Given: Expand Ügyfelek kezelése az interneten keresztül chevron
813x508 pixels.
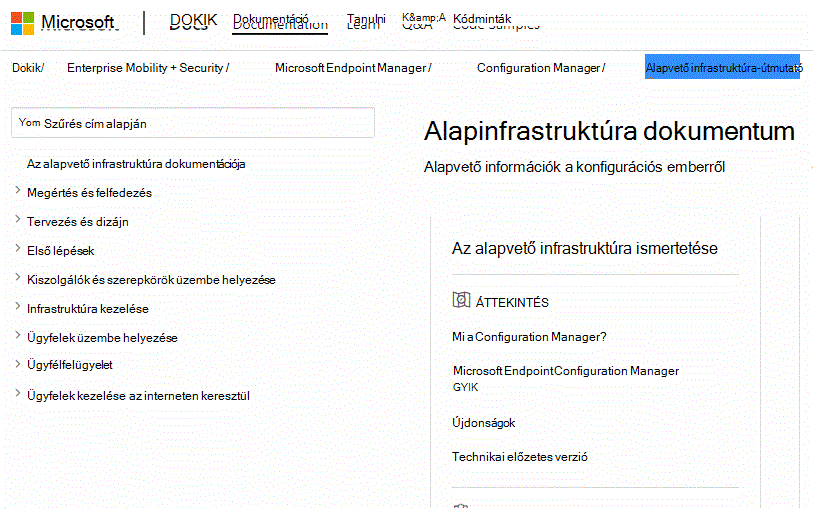Looking at the screenshot, I should pyautogui.click(x=18, y=393).
